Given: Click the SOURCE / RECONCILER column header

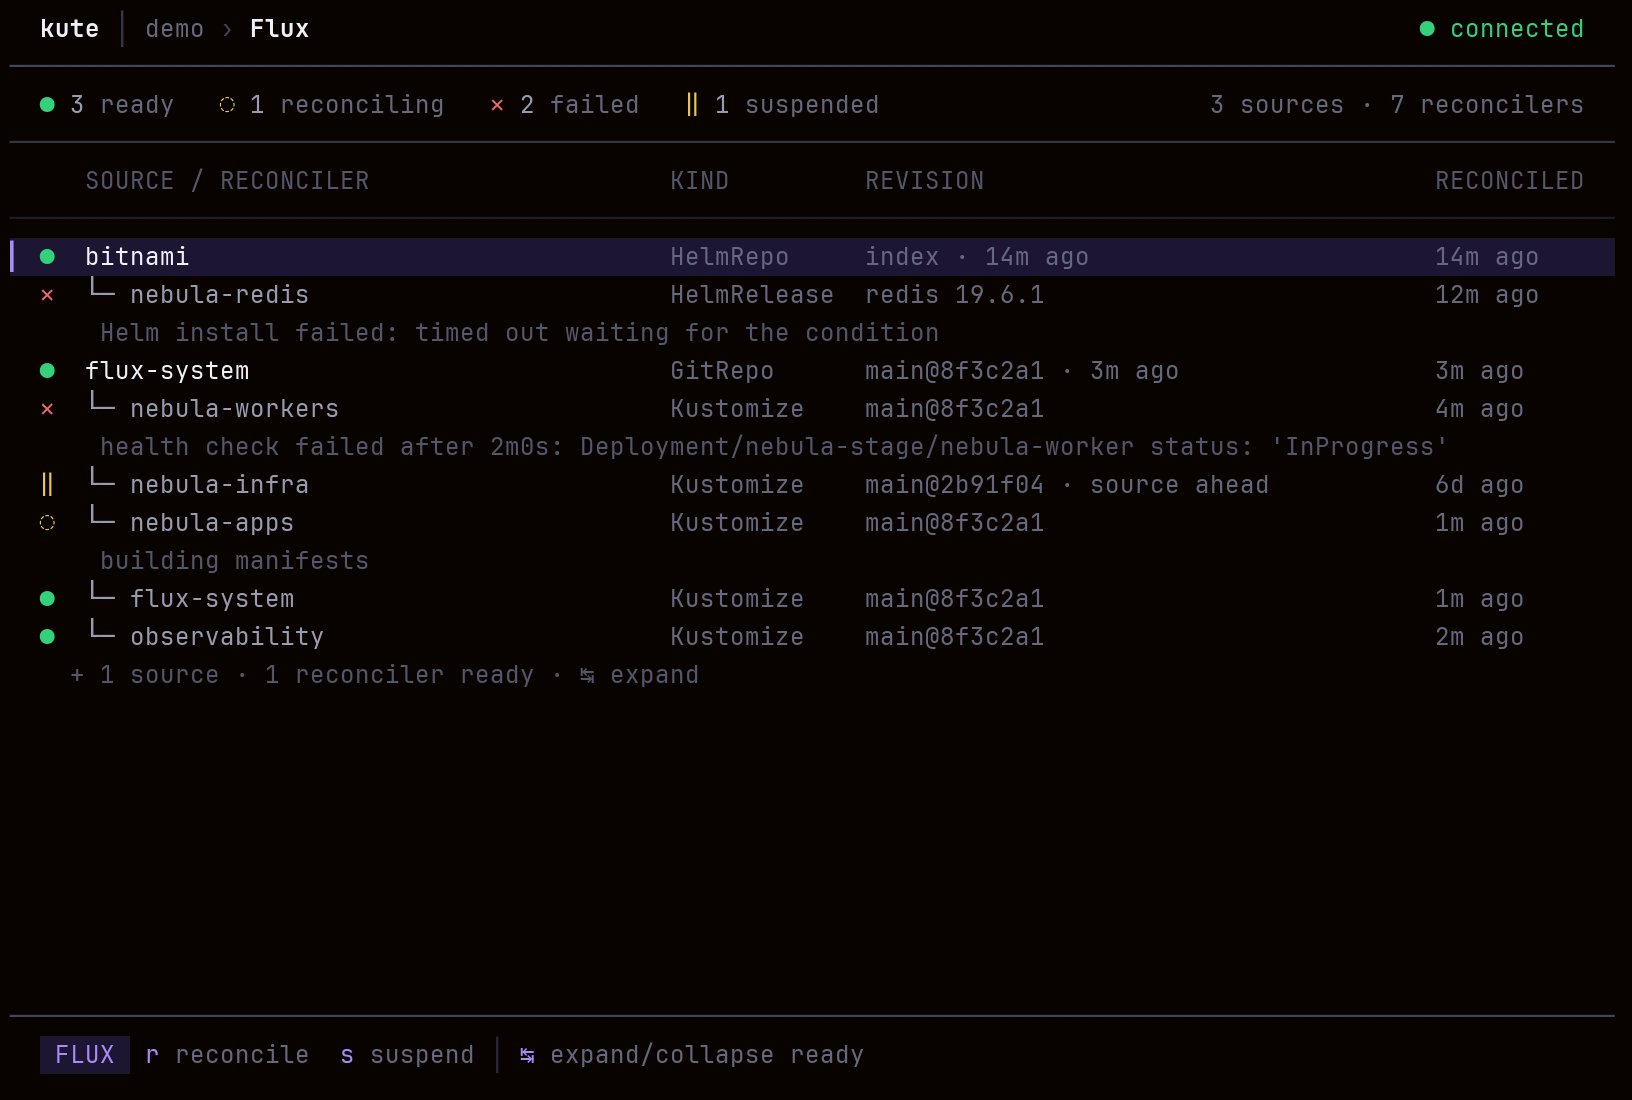Looking at the screenshot, I should (228, 181).
